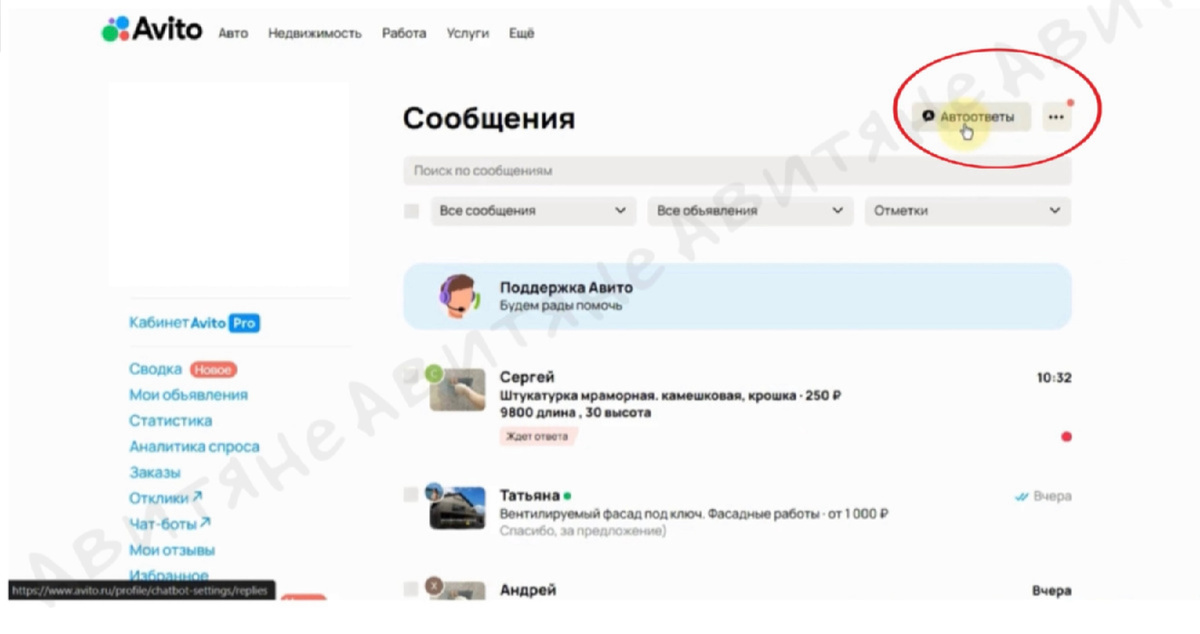
Task: Select the checkbox for Андрей's chat
Action: tap(411, 589)
